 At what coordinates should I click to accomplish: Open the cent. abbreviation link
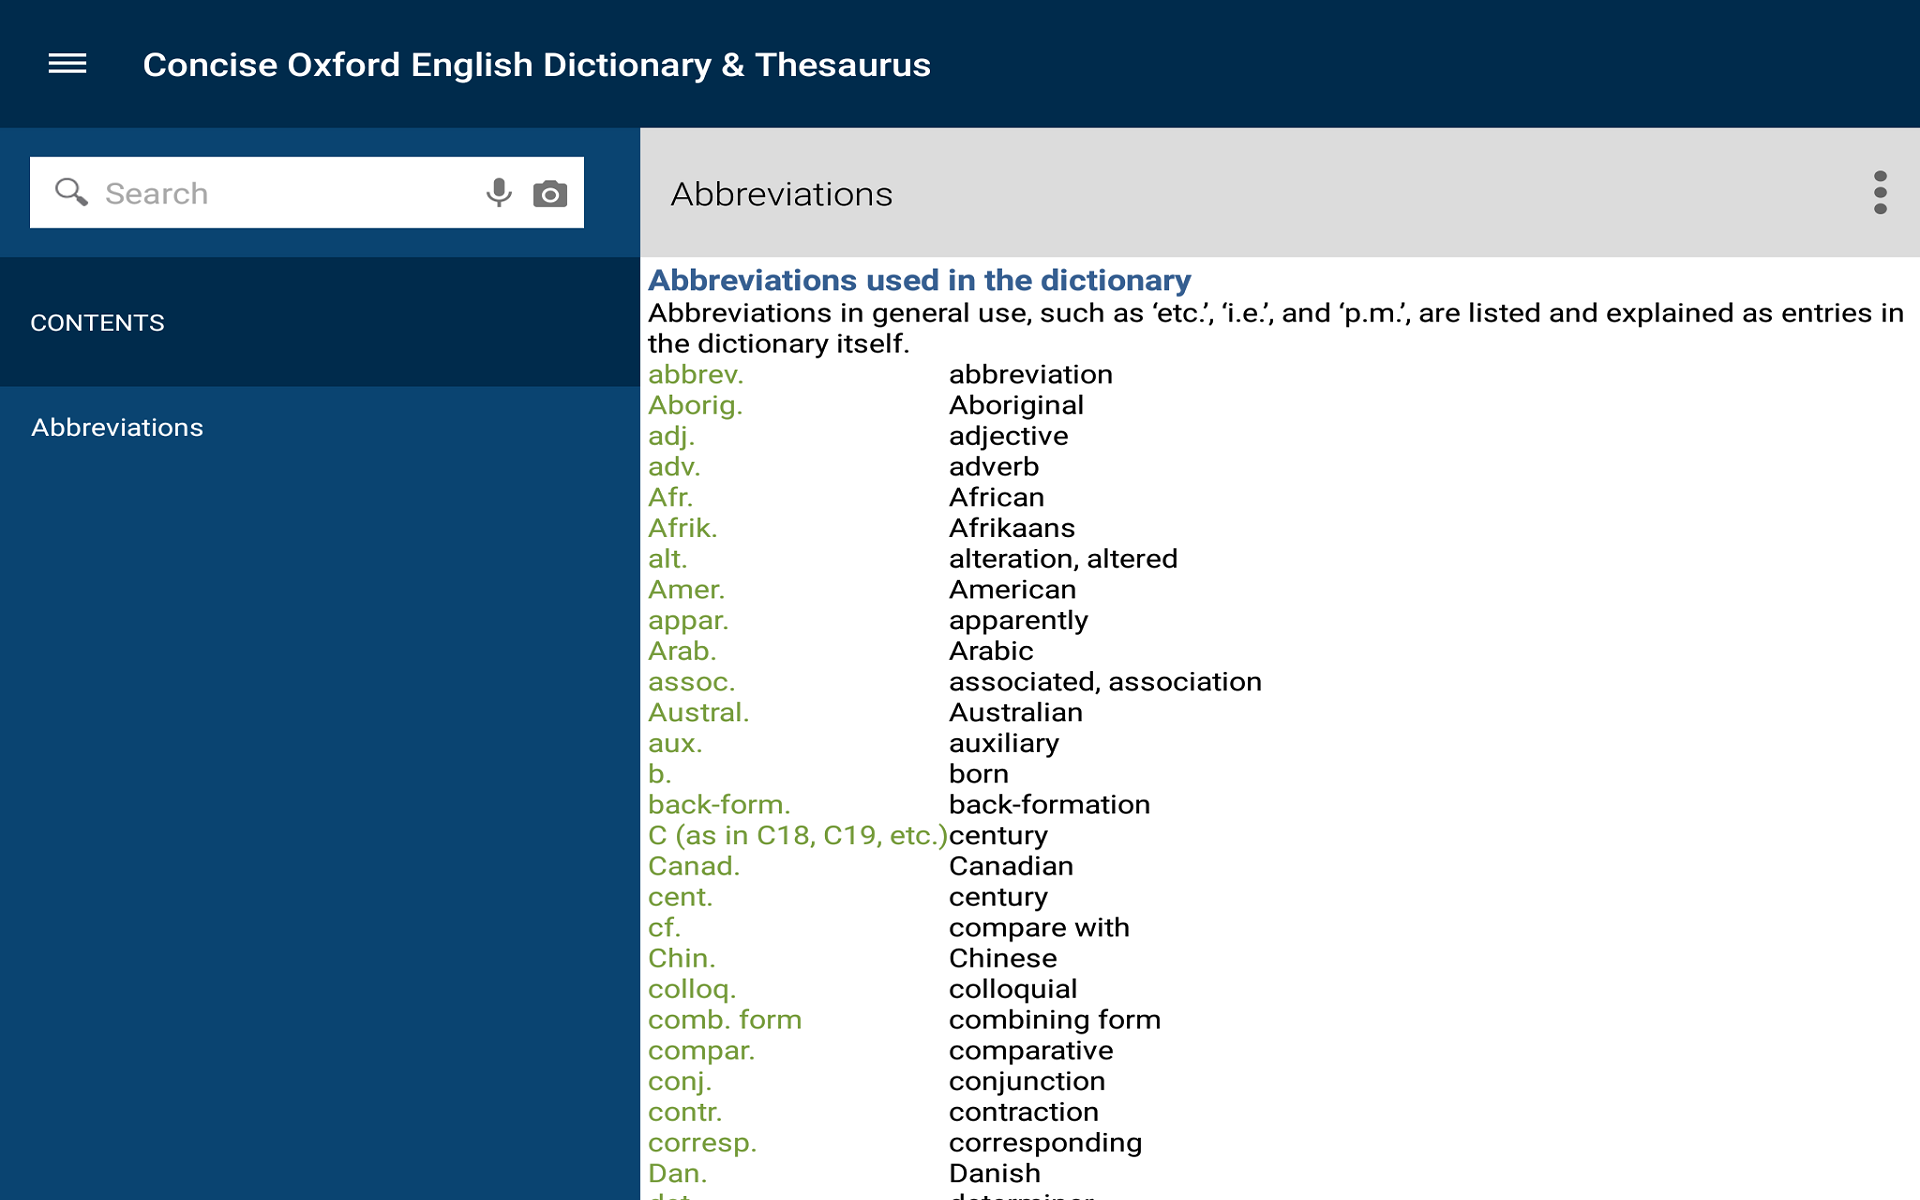click(x=680, y=897)
